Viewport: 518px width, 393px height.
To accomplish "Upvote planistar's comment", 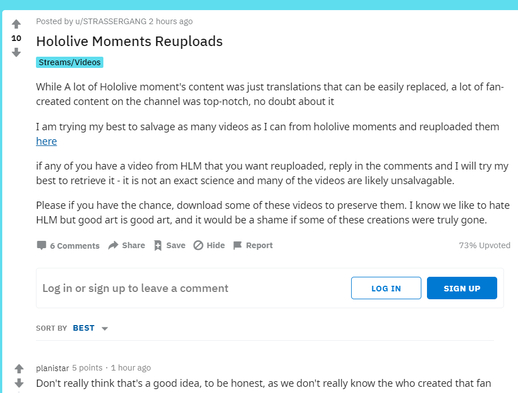I will [19, 368].
